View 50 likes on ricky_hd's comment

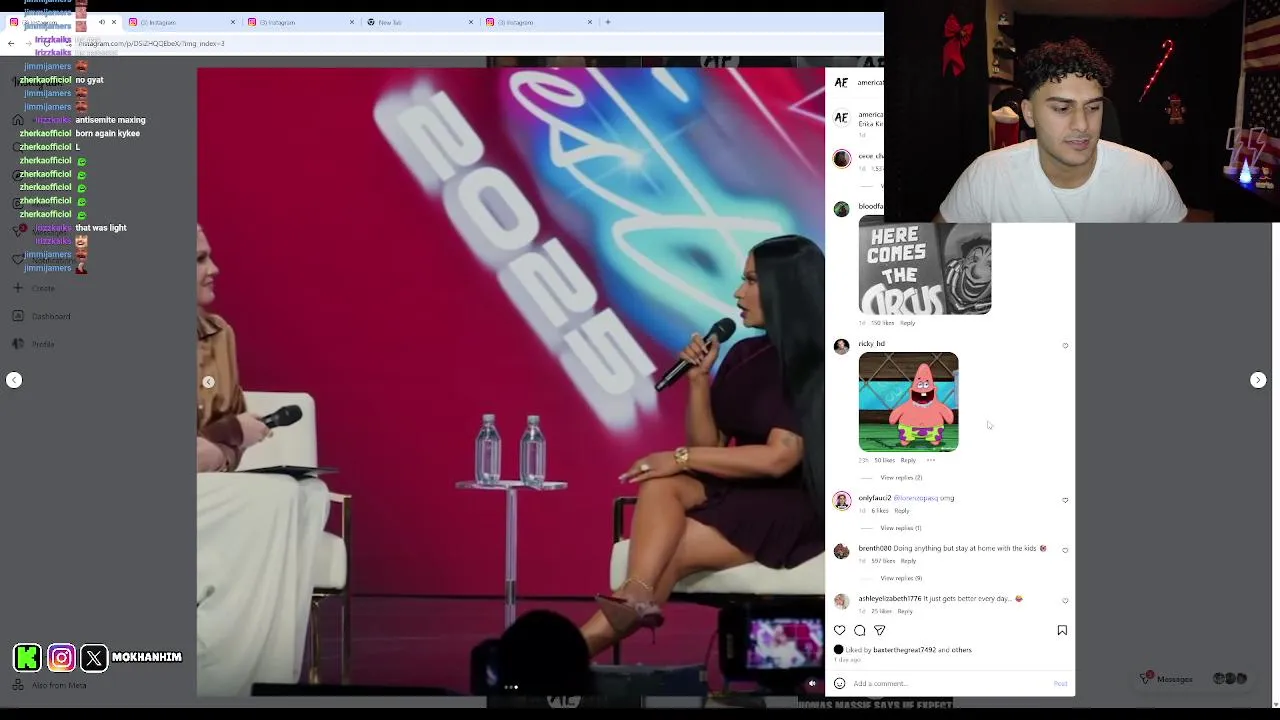[x=885, y=460]
